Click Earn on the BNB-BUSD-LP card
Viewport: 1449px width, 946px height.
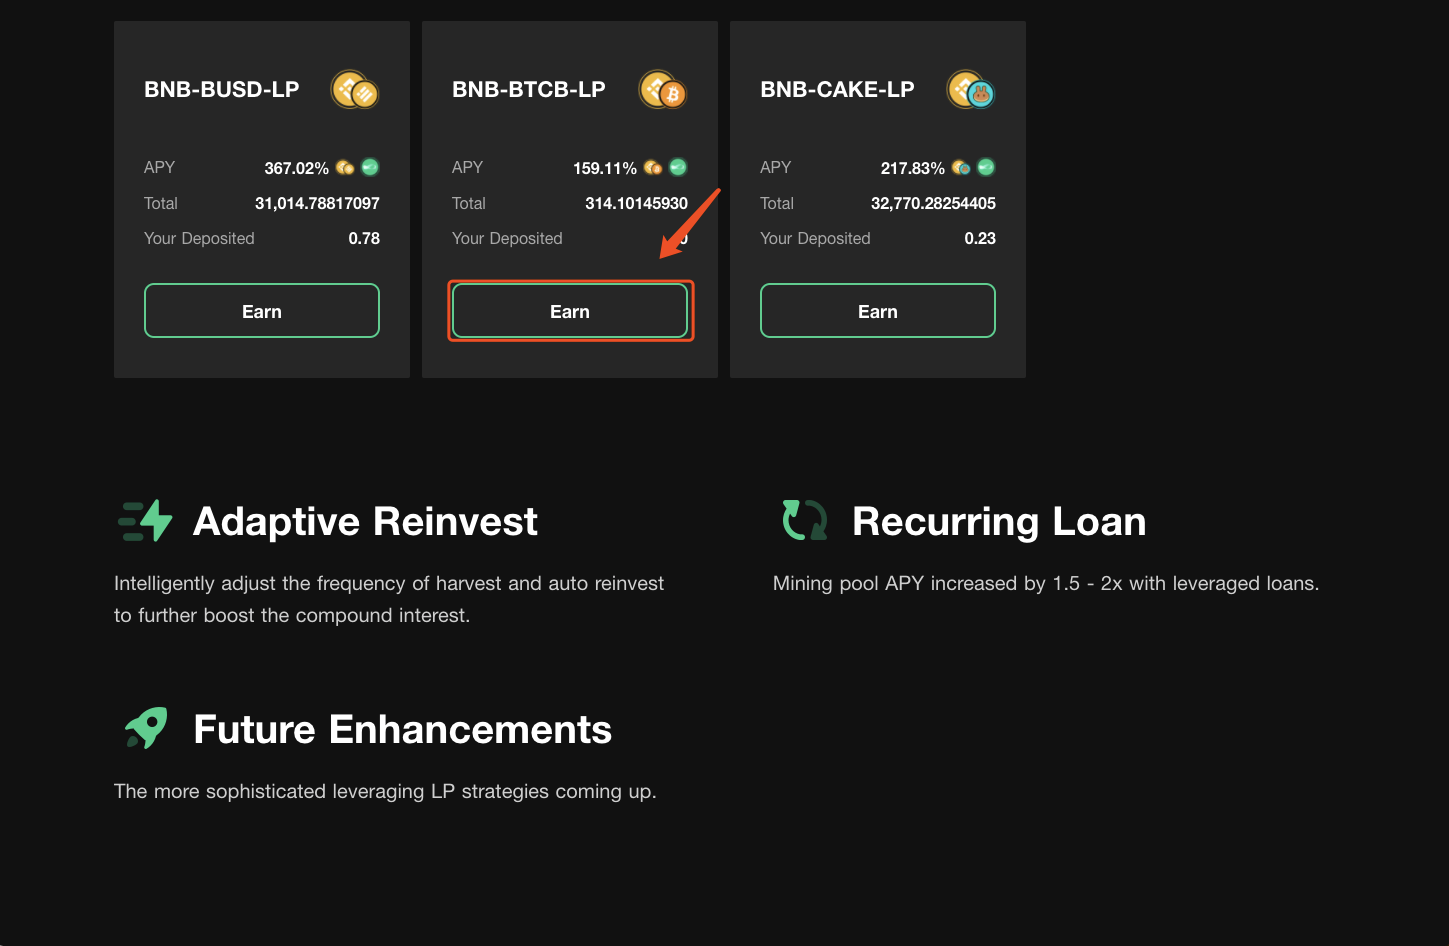click(262, 311)
